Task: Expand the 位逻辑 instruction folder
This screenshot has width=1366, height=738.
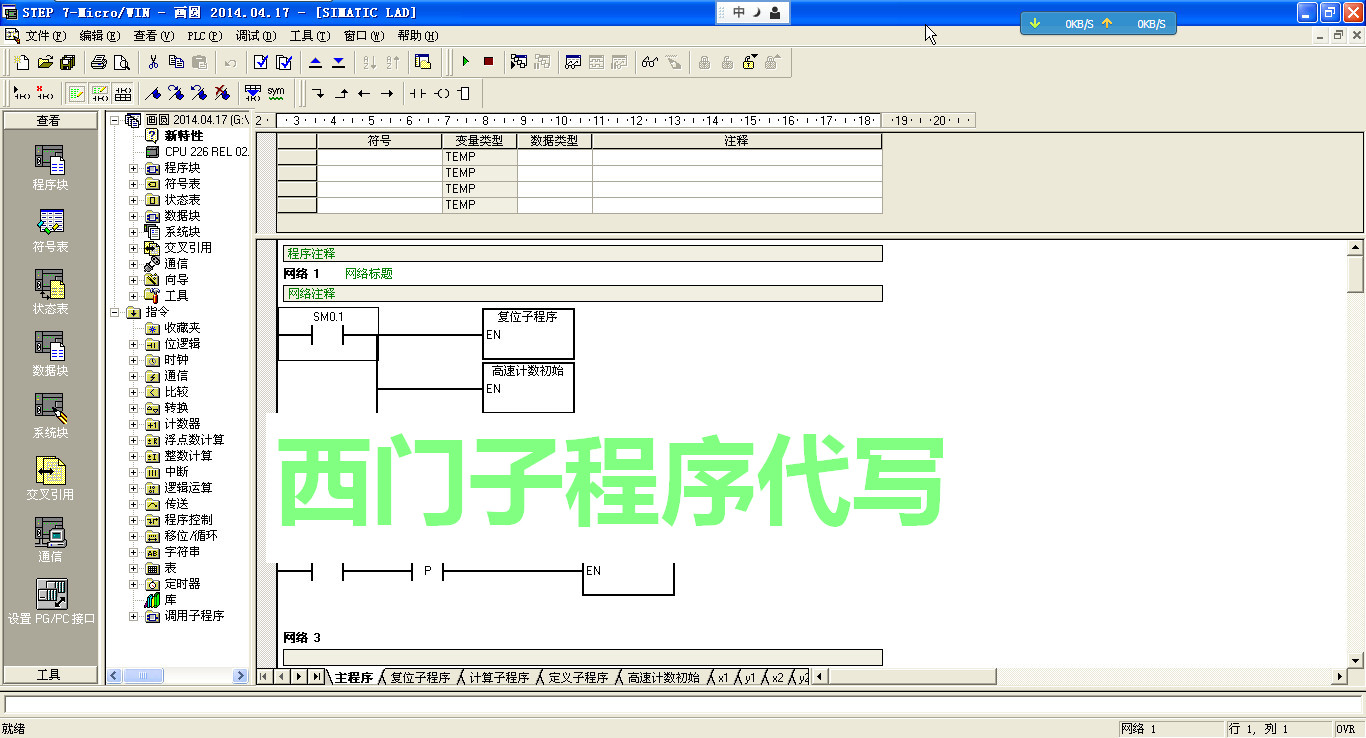Action: pos(134,344)
